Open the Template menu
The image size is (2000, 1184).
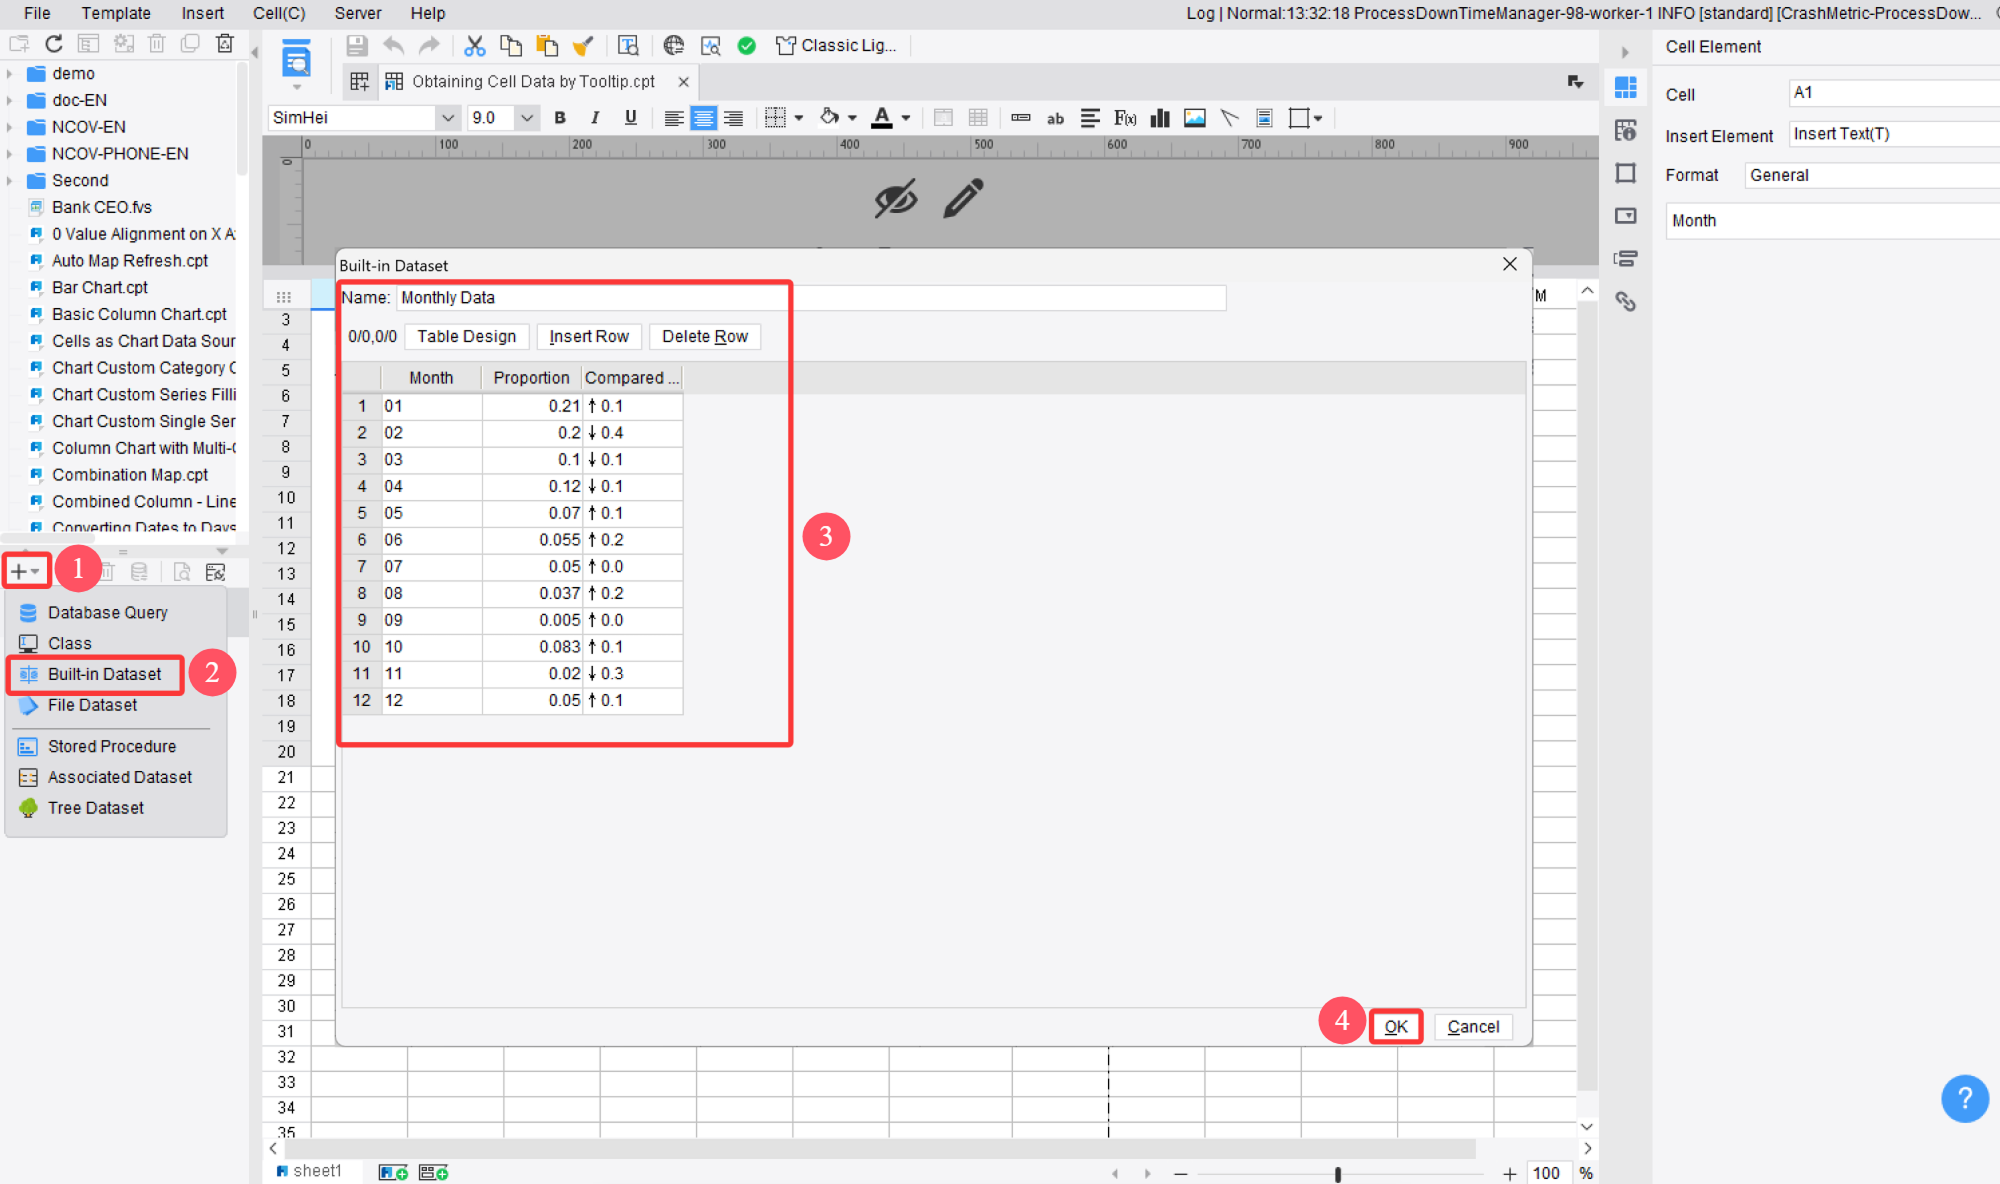pos(116,13)
